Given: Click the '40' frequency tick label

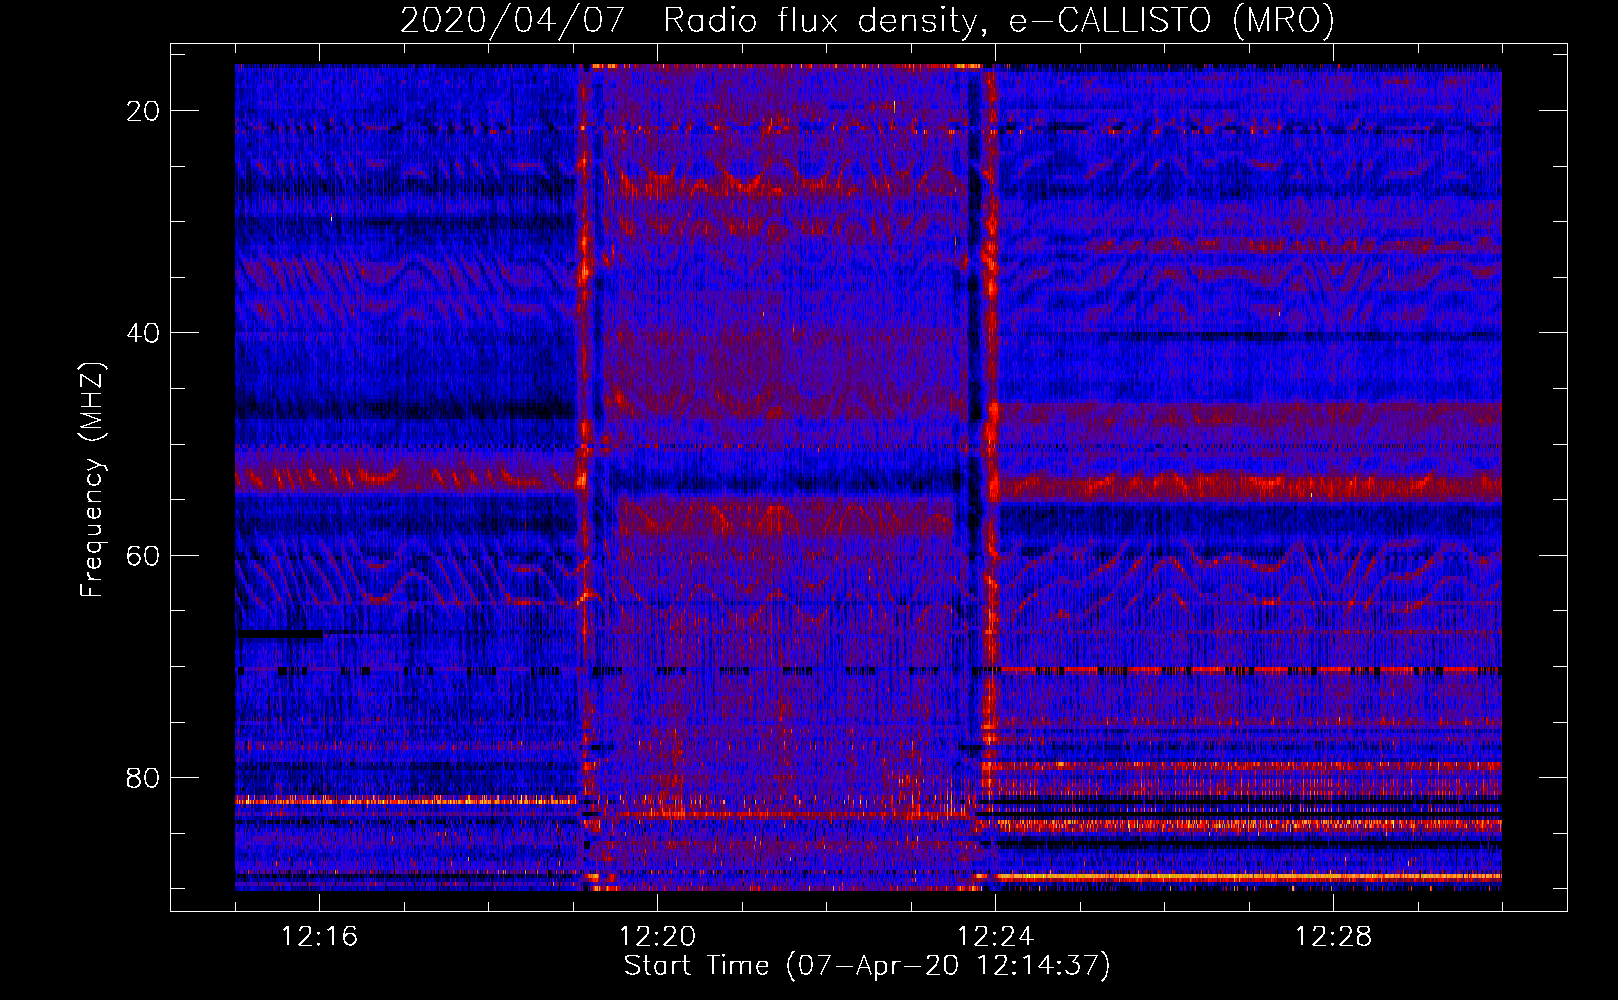Looking at the screenshot, I should point(143,333).
